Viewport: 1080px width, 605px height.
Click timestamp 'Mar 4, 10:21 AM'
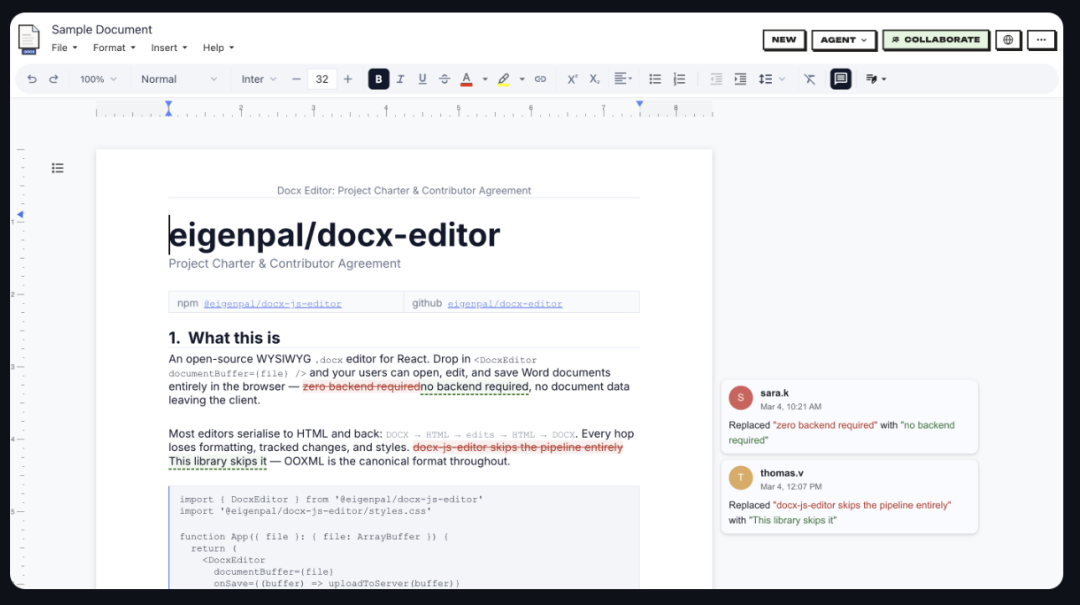791,407
